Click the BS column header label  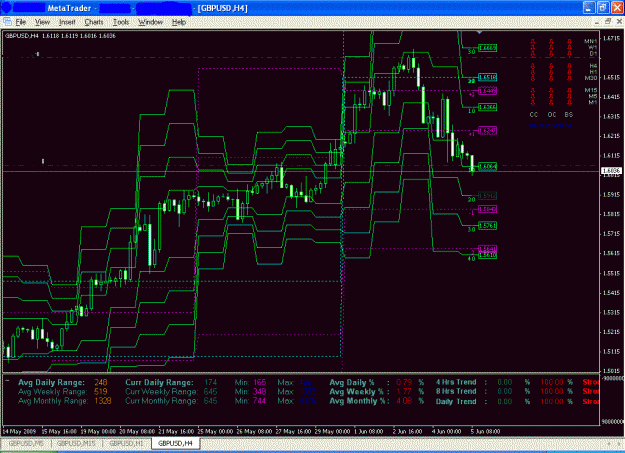[x=569, y=114]
